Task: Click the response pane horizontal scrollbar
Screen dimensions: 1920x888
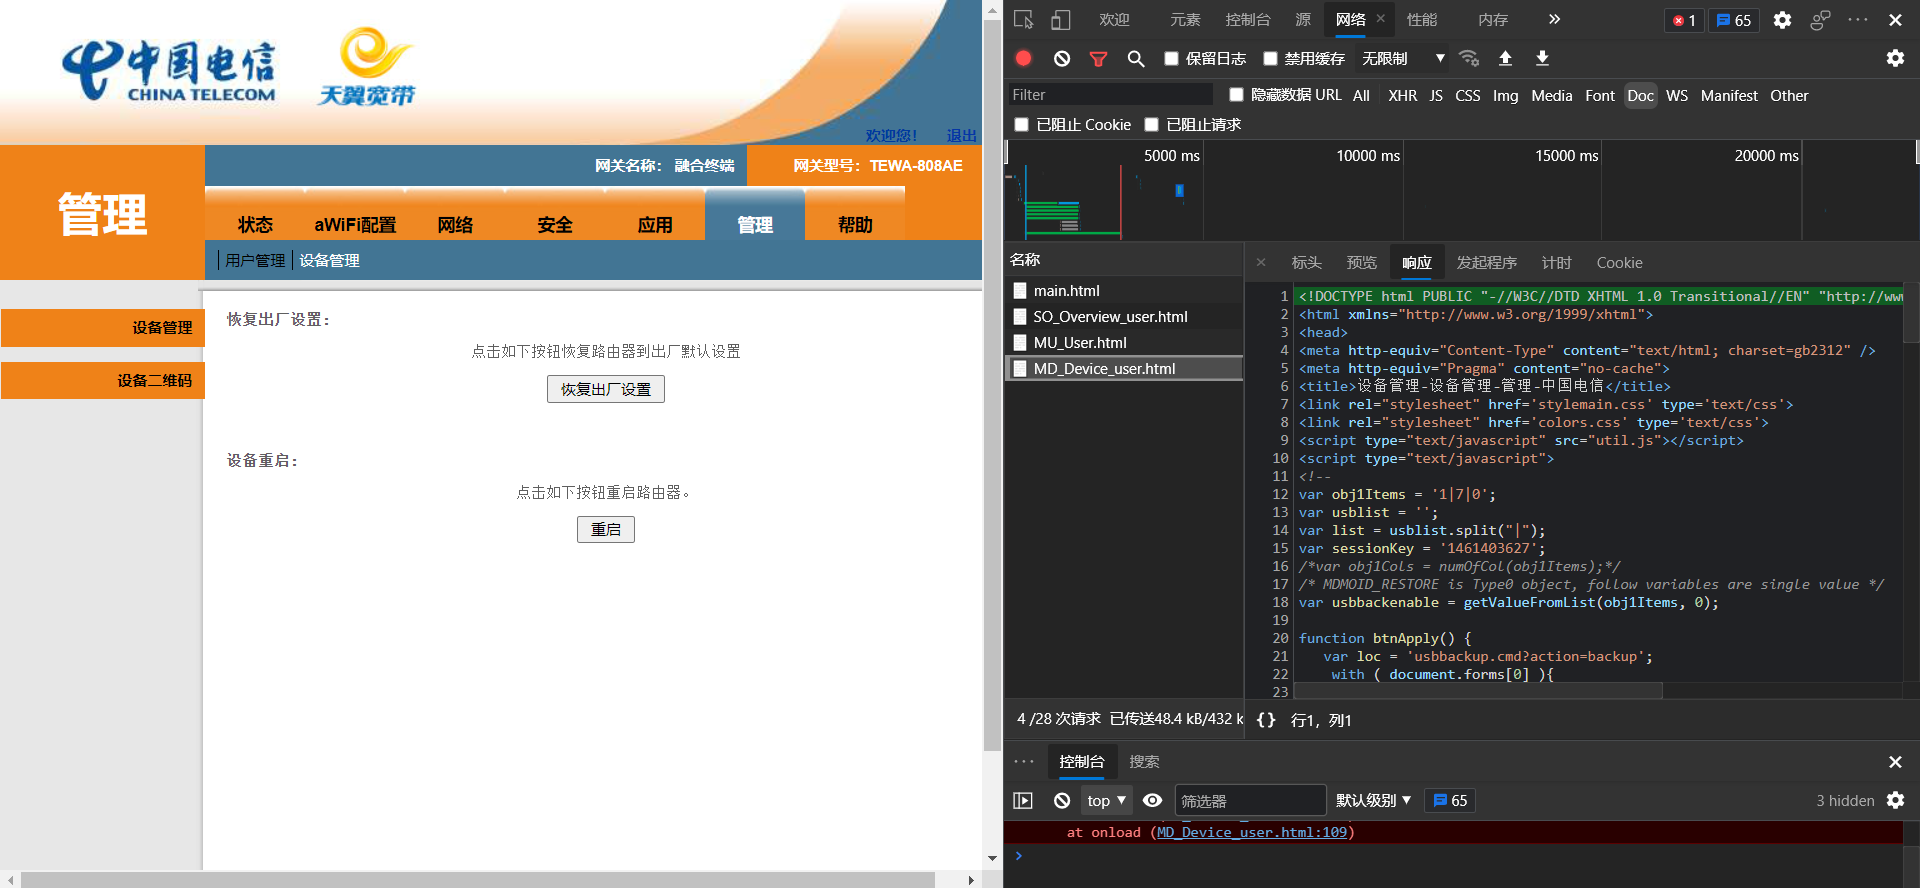Action: tap(1478, 691)
